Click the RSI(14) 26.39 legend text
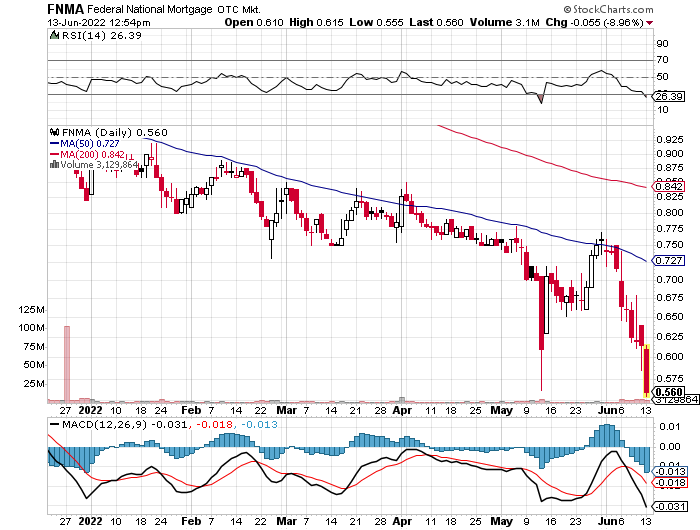Screen dimensions: 700x530 [x=102, y=35]
